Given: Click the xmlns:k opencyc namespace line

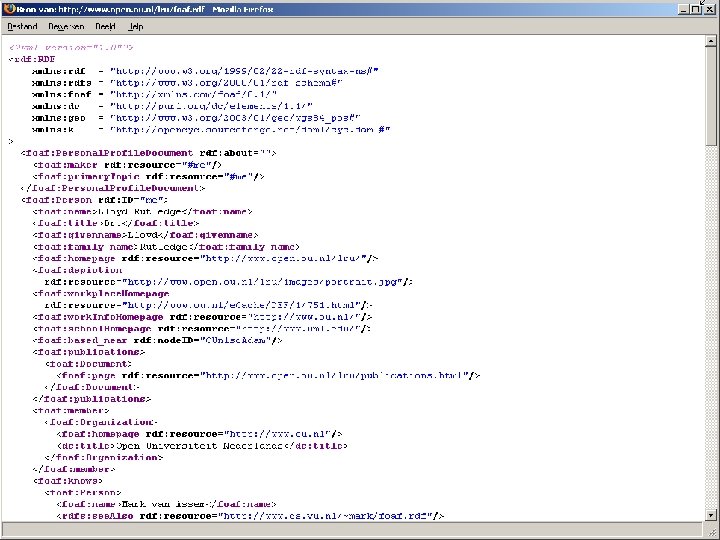Looking at the screenshot, I should (211, 130).
